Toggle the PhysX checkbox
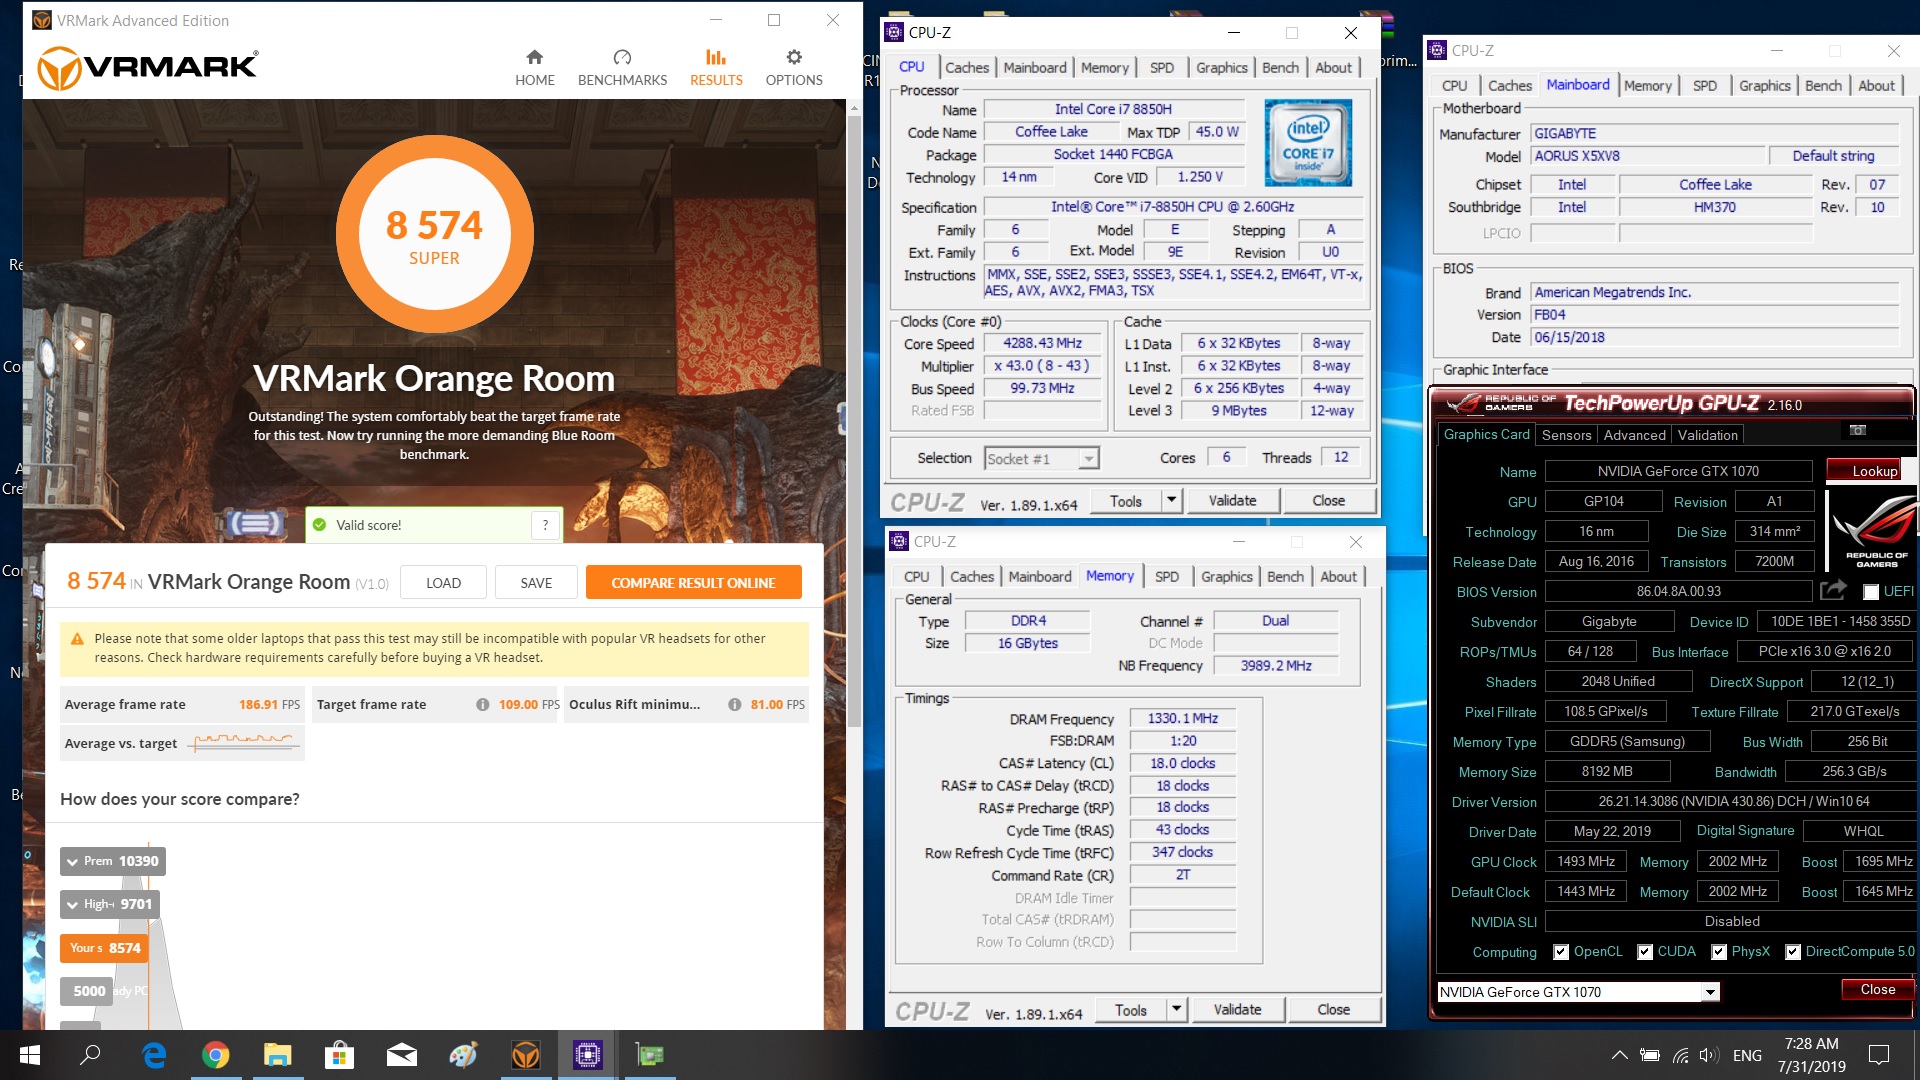Image resolution: width=1920 pixels, height=1080 pixels. coord(1719,952)
